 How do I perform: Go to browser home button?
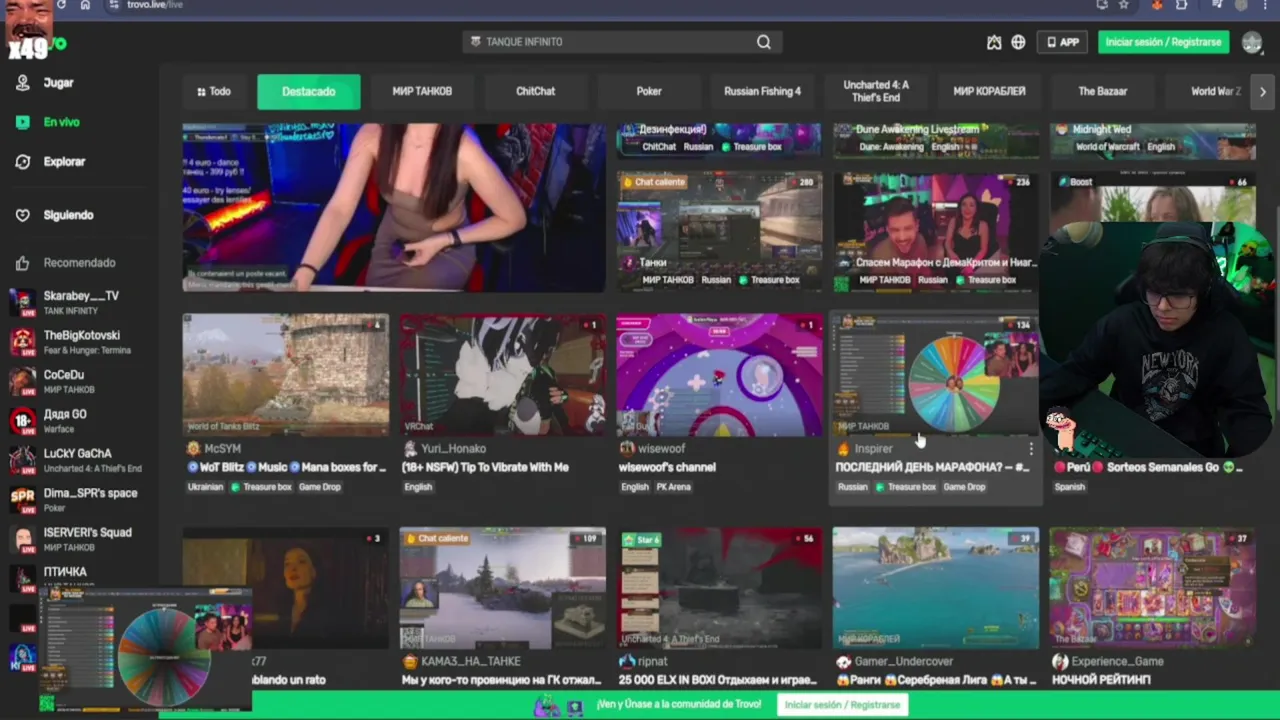pos(85,5)
